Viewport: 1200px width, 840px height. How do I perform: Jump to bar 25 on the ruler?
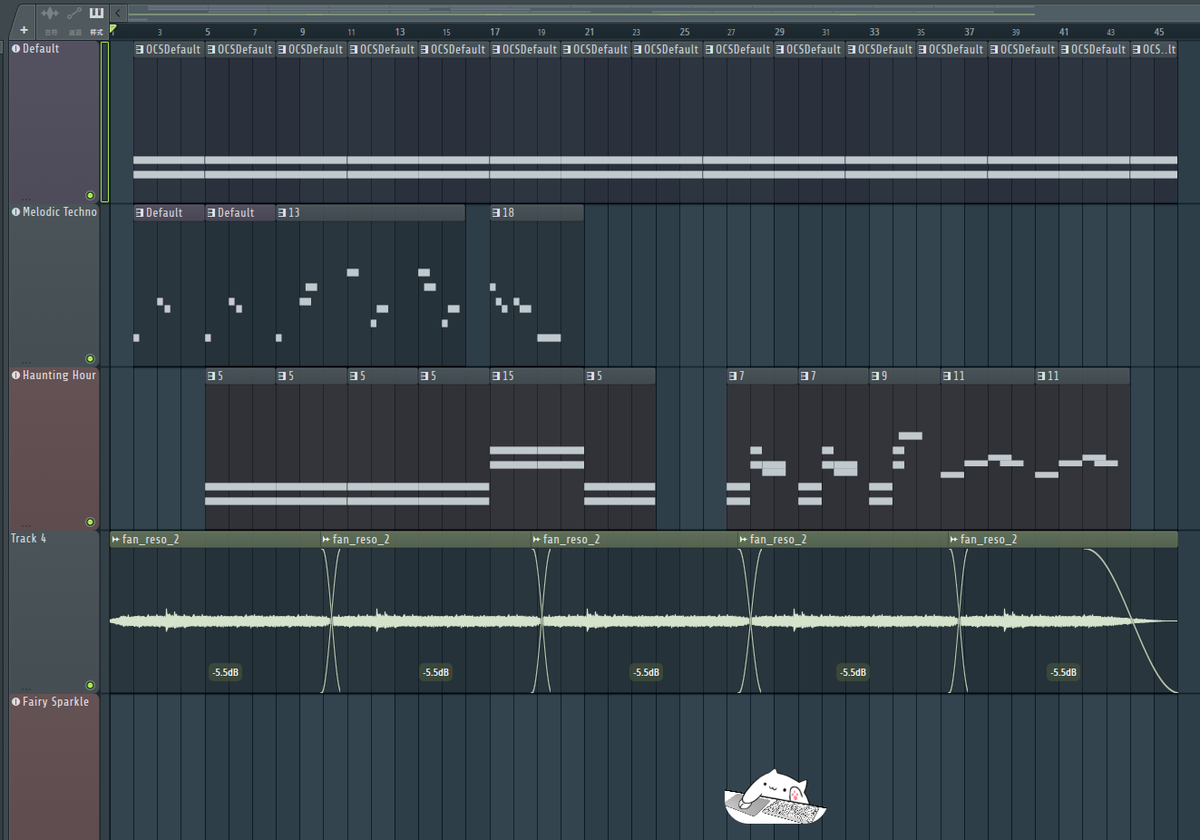coord(685,32)
